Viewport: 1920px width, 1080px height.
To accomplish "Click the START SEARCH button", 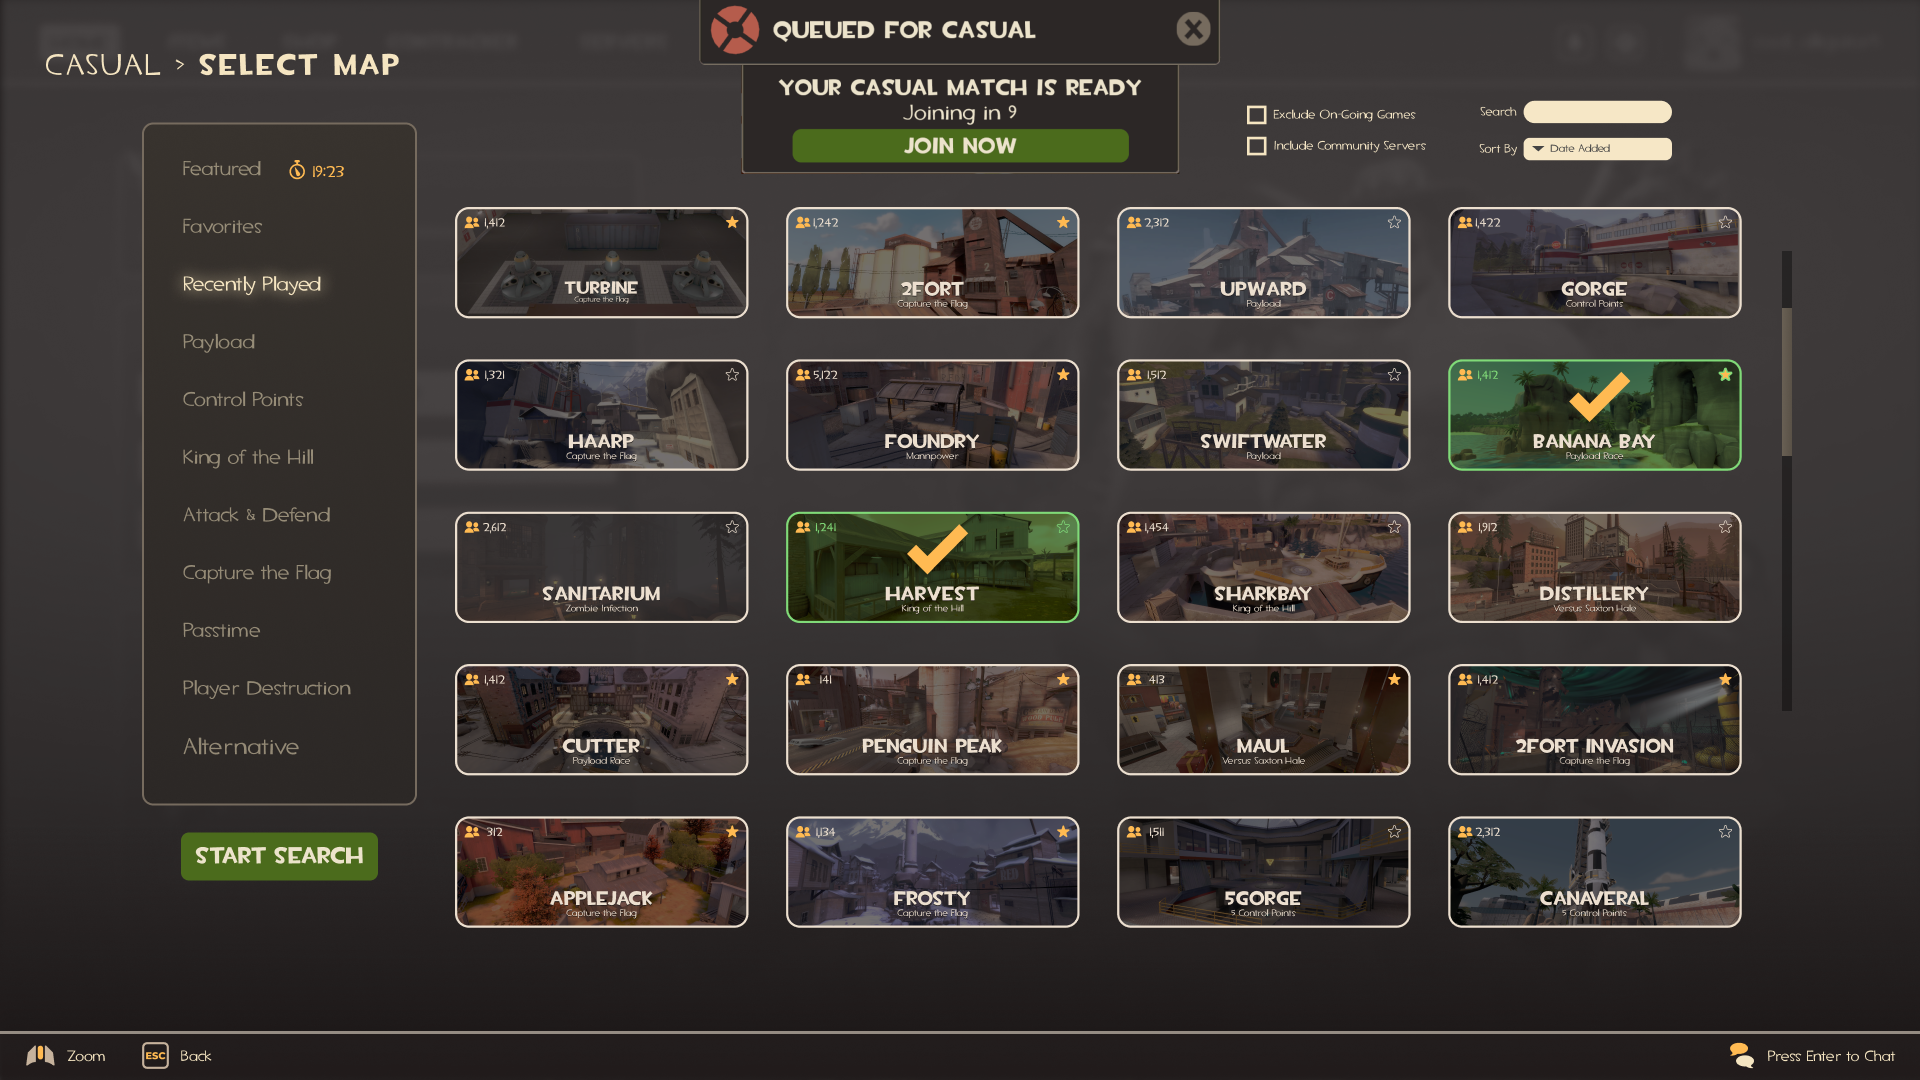I will point(279,856).
